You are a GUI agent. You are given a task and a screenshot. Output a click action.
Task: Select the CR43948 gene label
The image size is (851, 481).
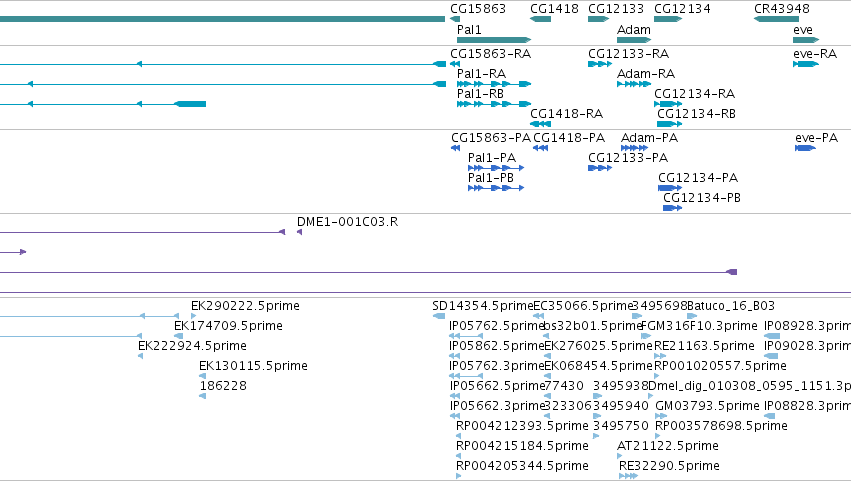pos(782,9)
